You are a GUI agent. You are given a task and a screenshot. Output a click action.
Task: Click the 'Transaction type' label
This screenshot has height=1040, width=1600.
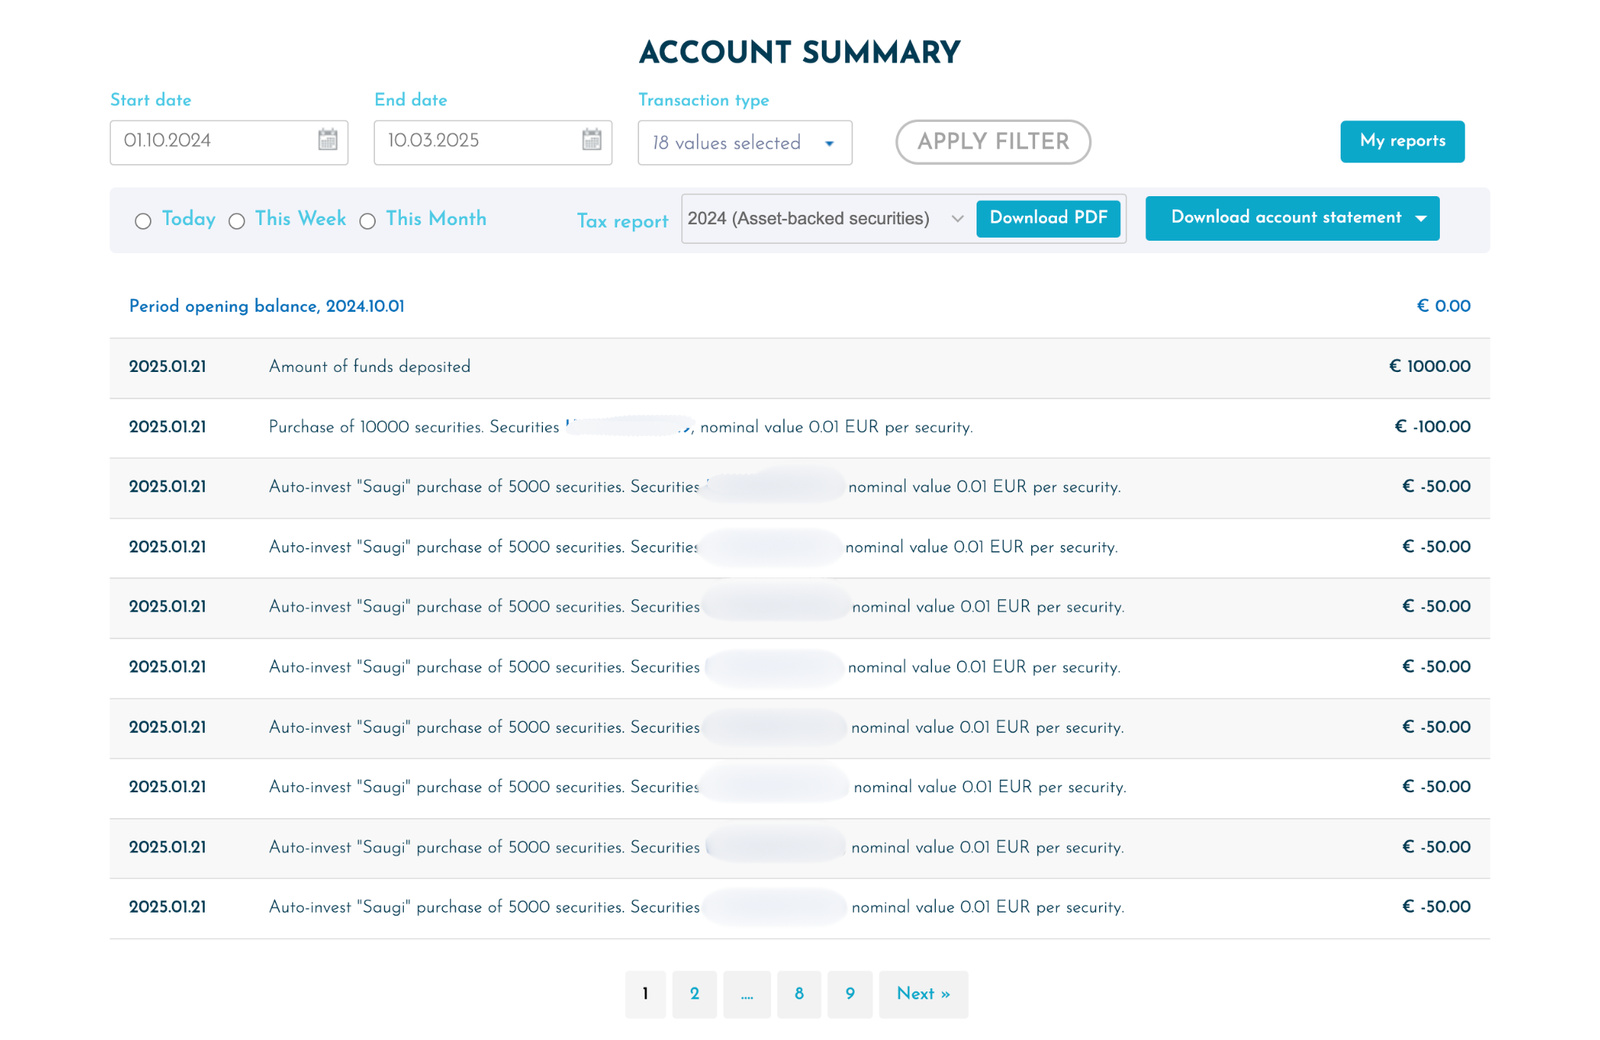(704, 100)
